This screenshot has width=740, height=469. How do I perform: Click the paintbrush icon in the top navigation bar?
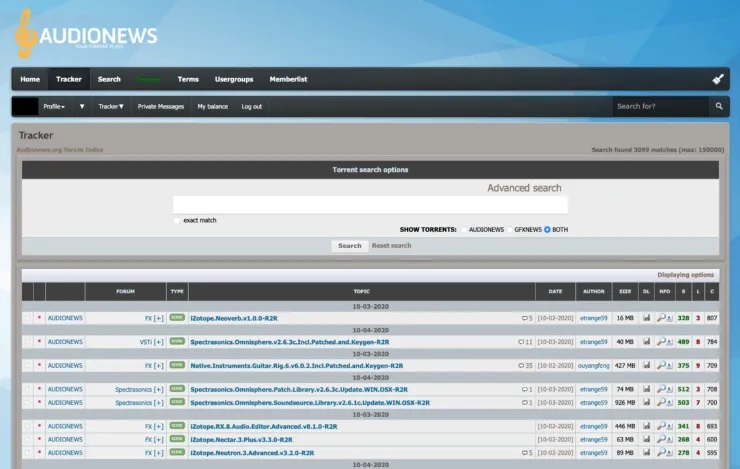pyautogui.click(x=718, y=79)
